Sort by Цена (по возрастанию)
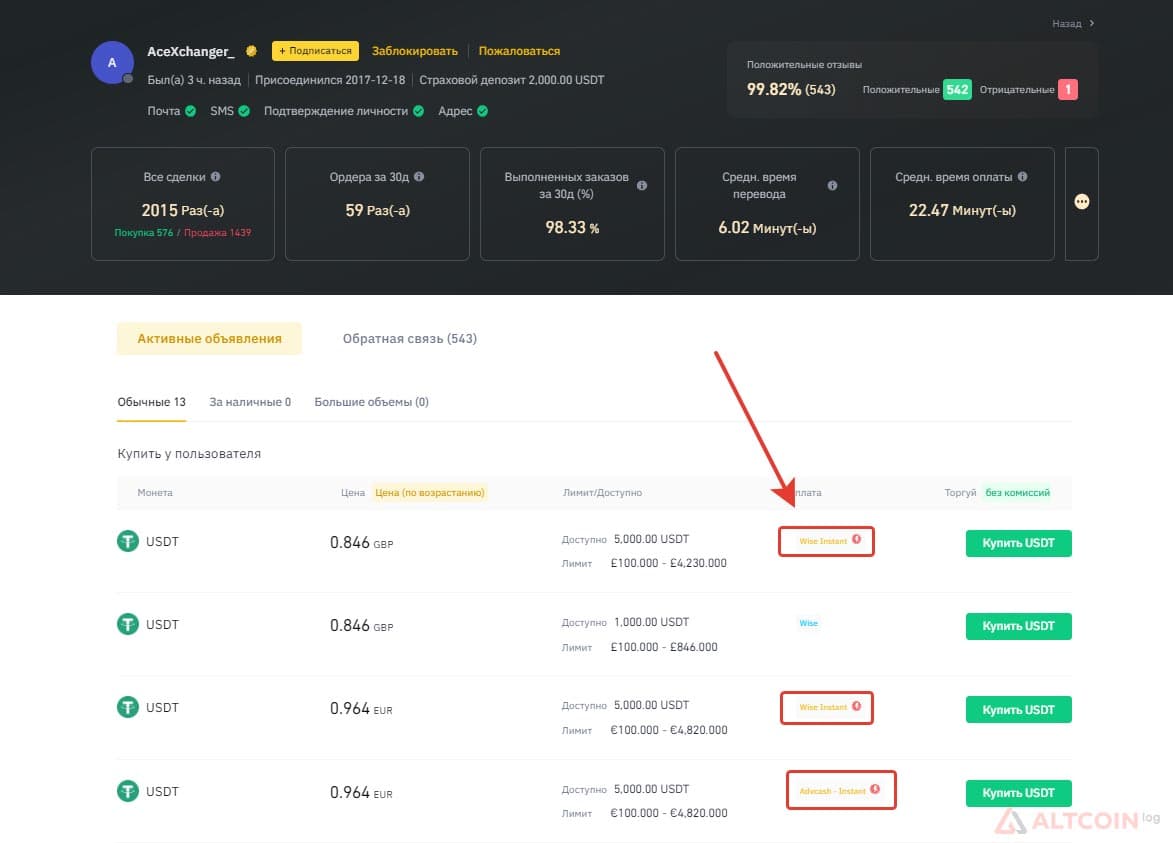This screenshot has width=1173, height=843. tap(430, 492)
